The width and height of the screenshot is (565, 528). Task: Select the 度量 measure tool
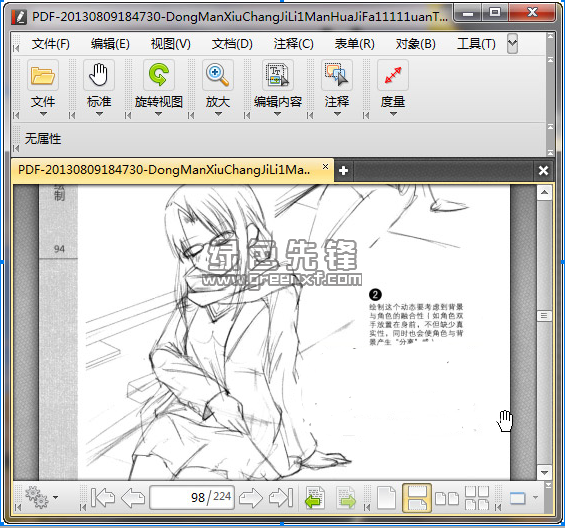pyautogui.click(x=393, y=75)
